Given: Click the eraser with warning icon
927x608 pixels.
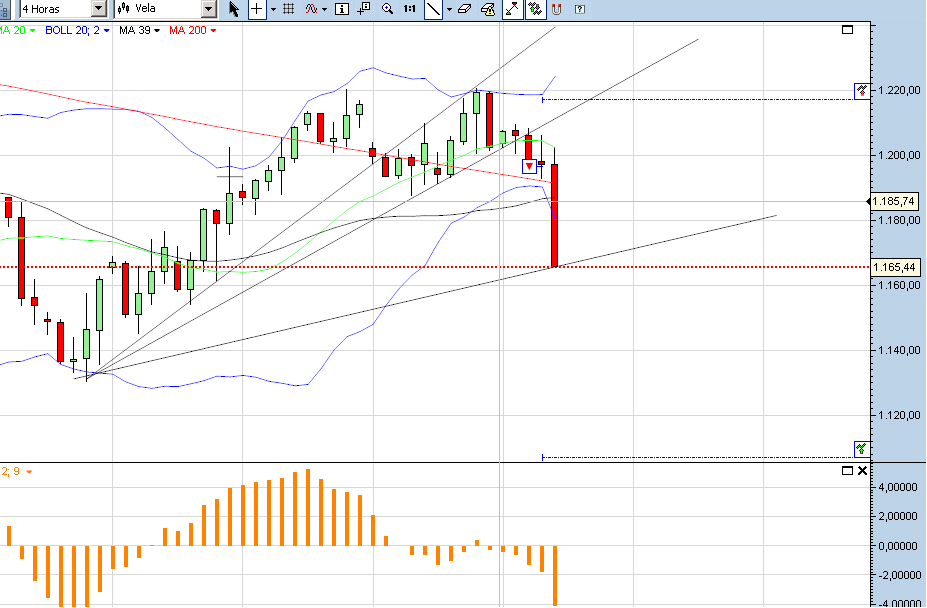Looking at the screenshot, I should [488, 9].
